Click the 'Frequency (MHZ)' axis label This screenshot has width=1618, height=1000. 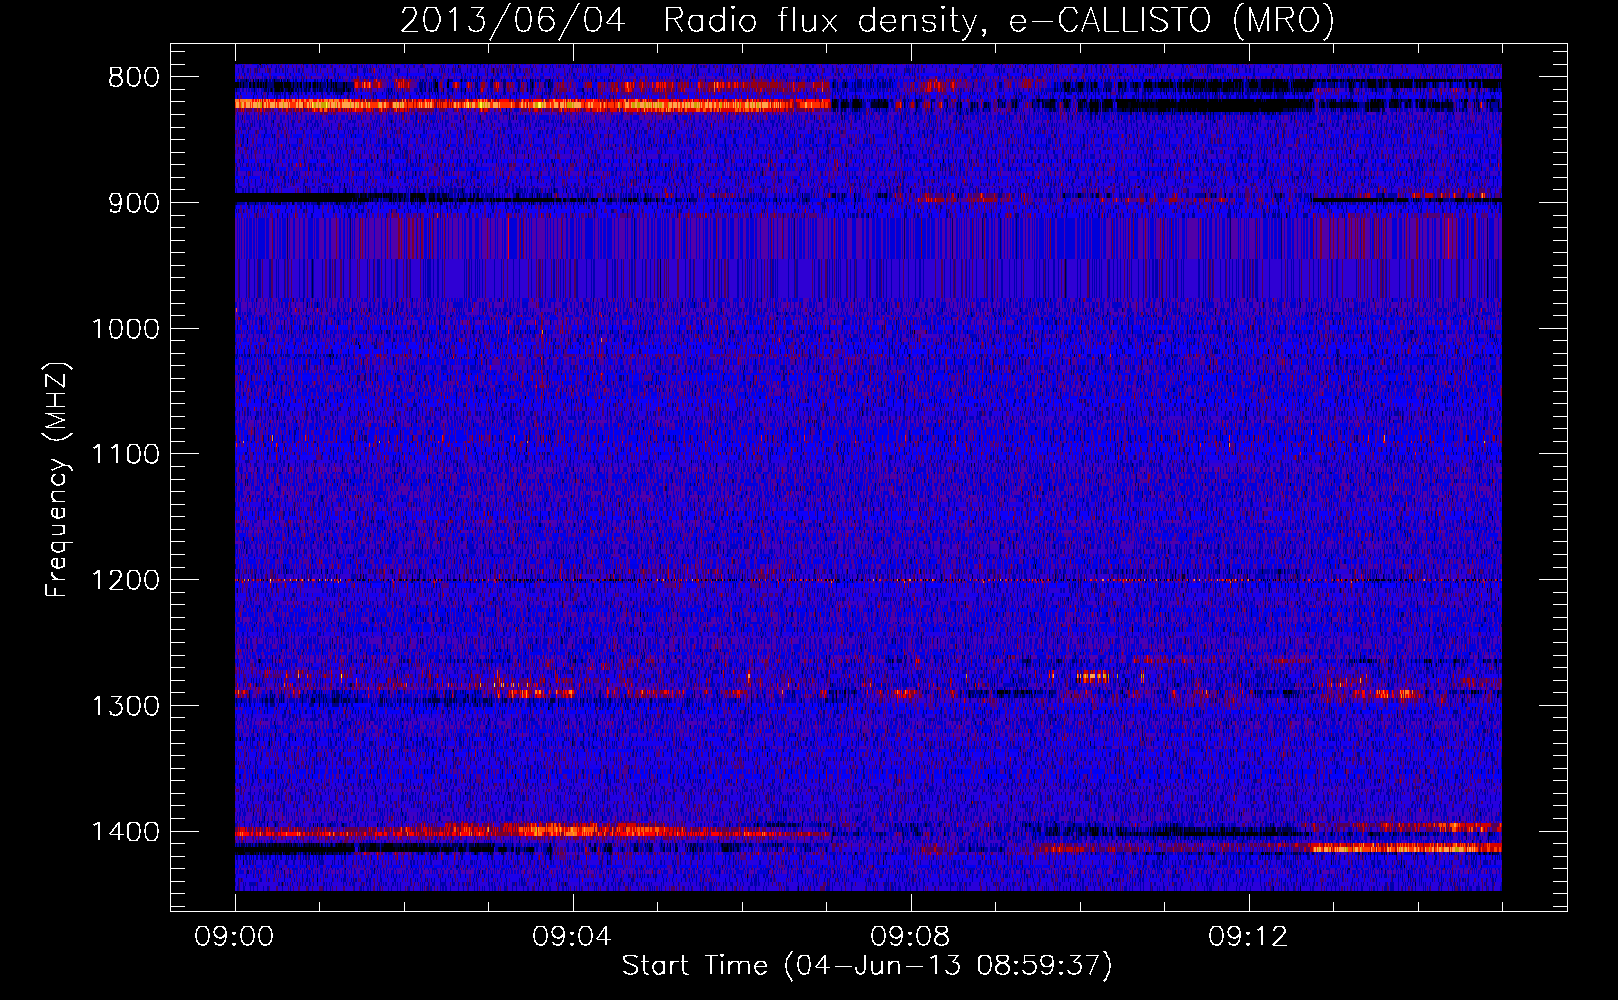point(58,479)
